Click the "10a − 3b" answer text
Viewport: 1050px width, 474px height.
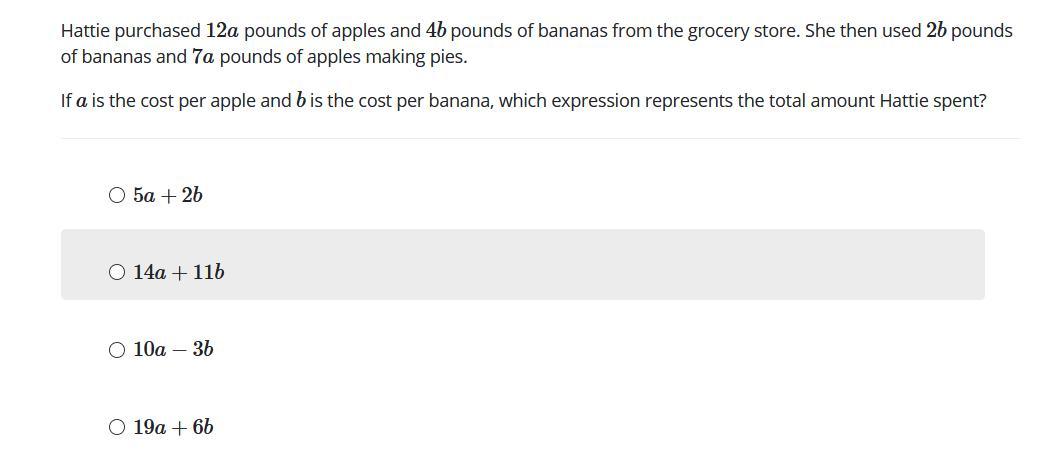173,349
